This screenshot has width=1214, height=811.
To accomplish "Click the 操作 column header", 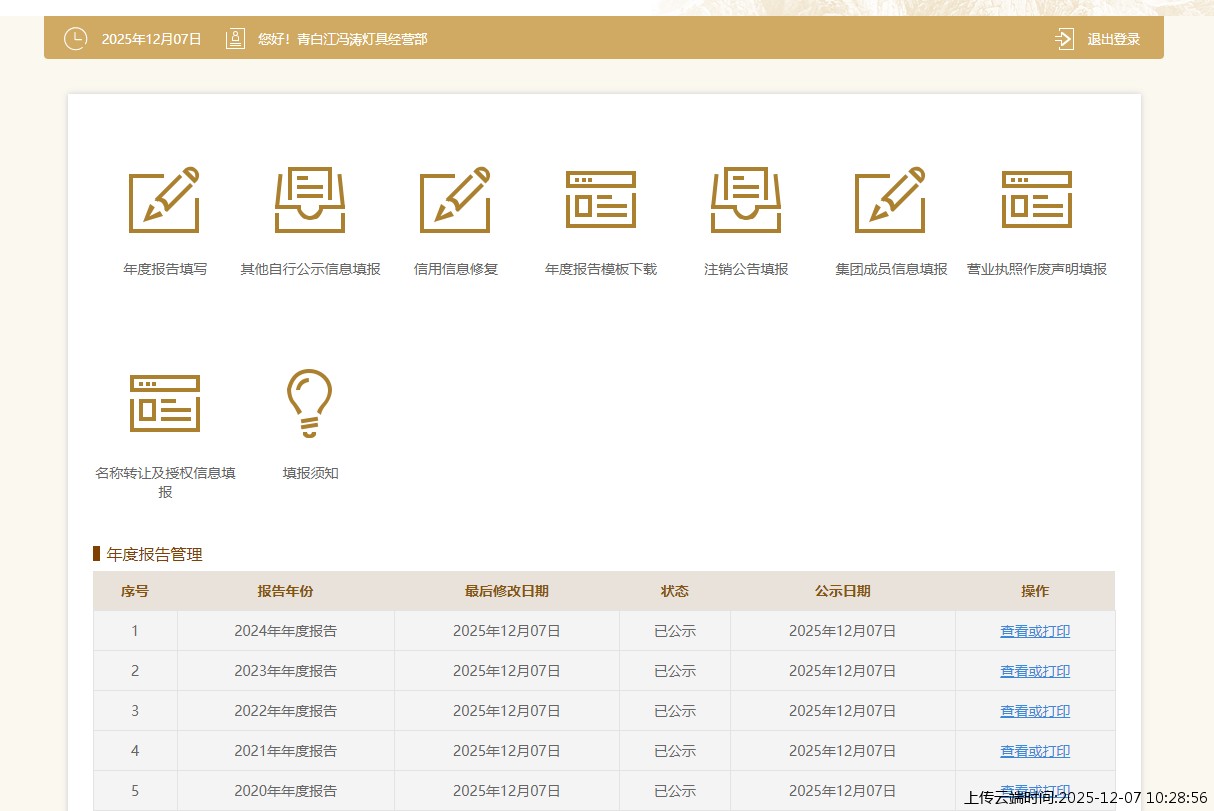I will (1035, 591).
